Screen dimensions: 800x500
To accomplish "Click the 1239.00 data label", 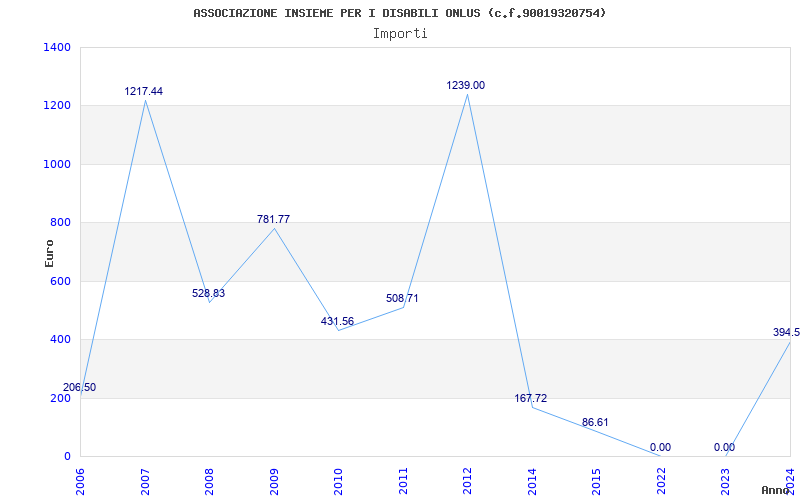I will 466,85.
